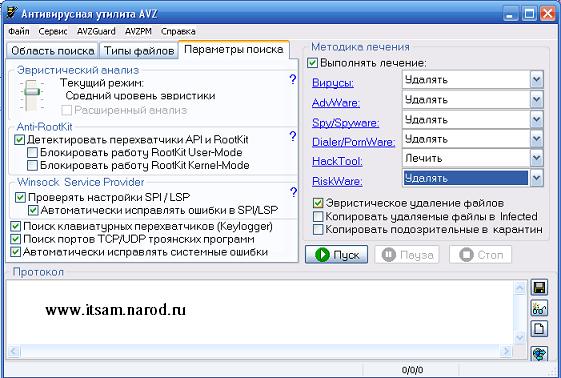
Task: Click the protocol horizontal scrollbar right arrow
Action: [506, 351]
